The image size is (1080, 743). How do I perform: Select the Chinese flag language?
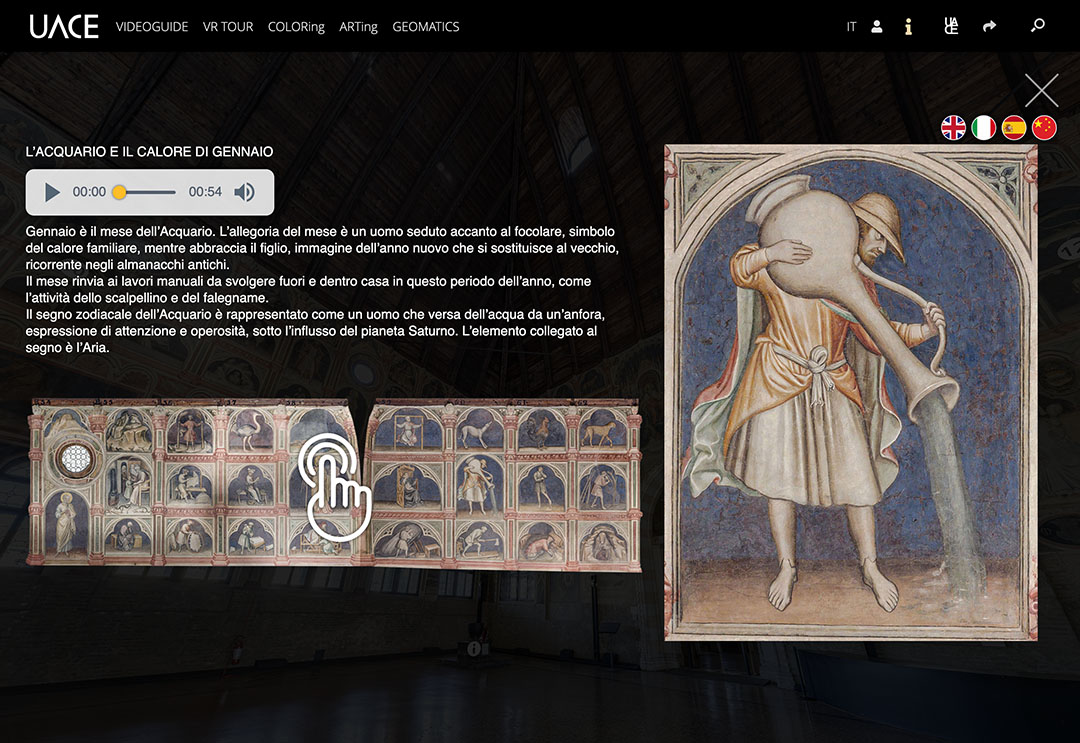(x=1044, y=128)
